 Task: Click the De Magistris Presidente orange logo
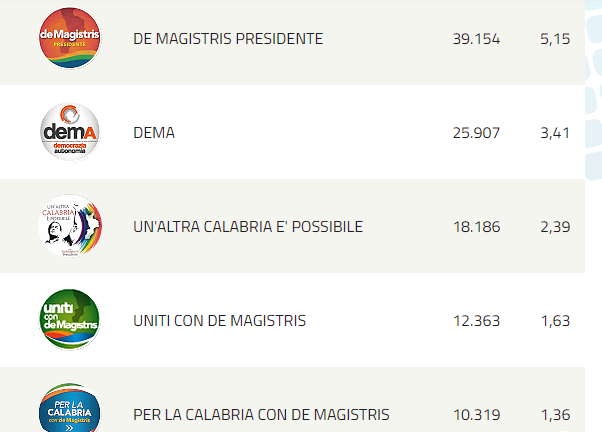tap(69, 38)
